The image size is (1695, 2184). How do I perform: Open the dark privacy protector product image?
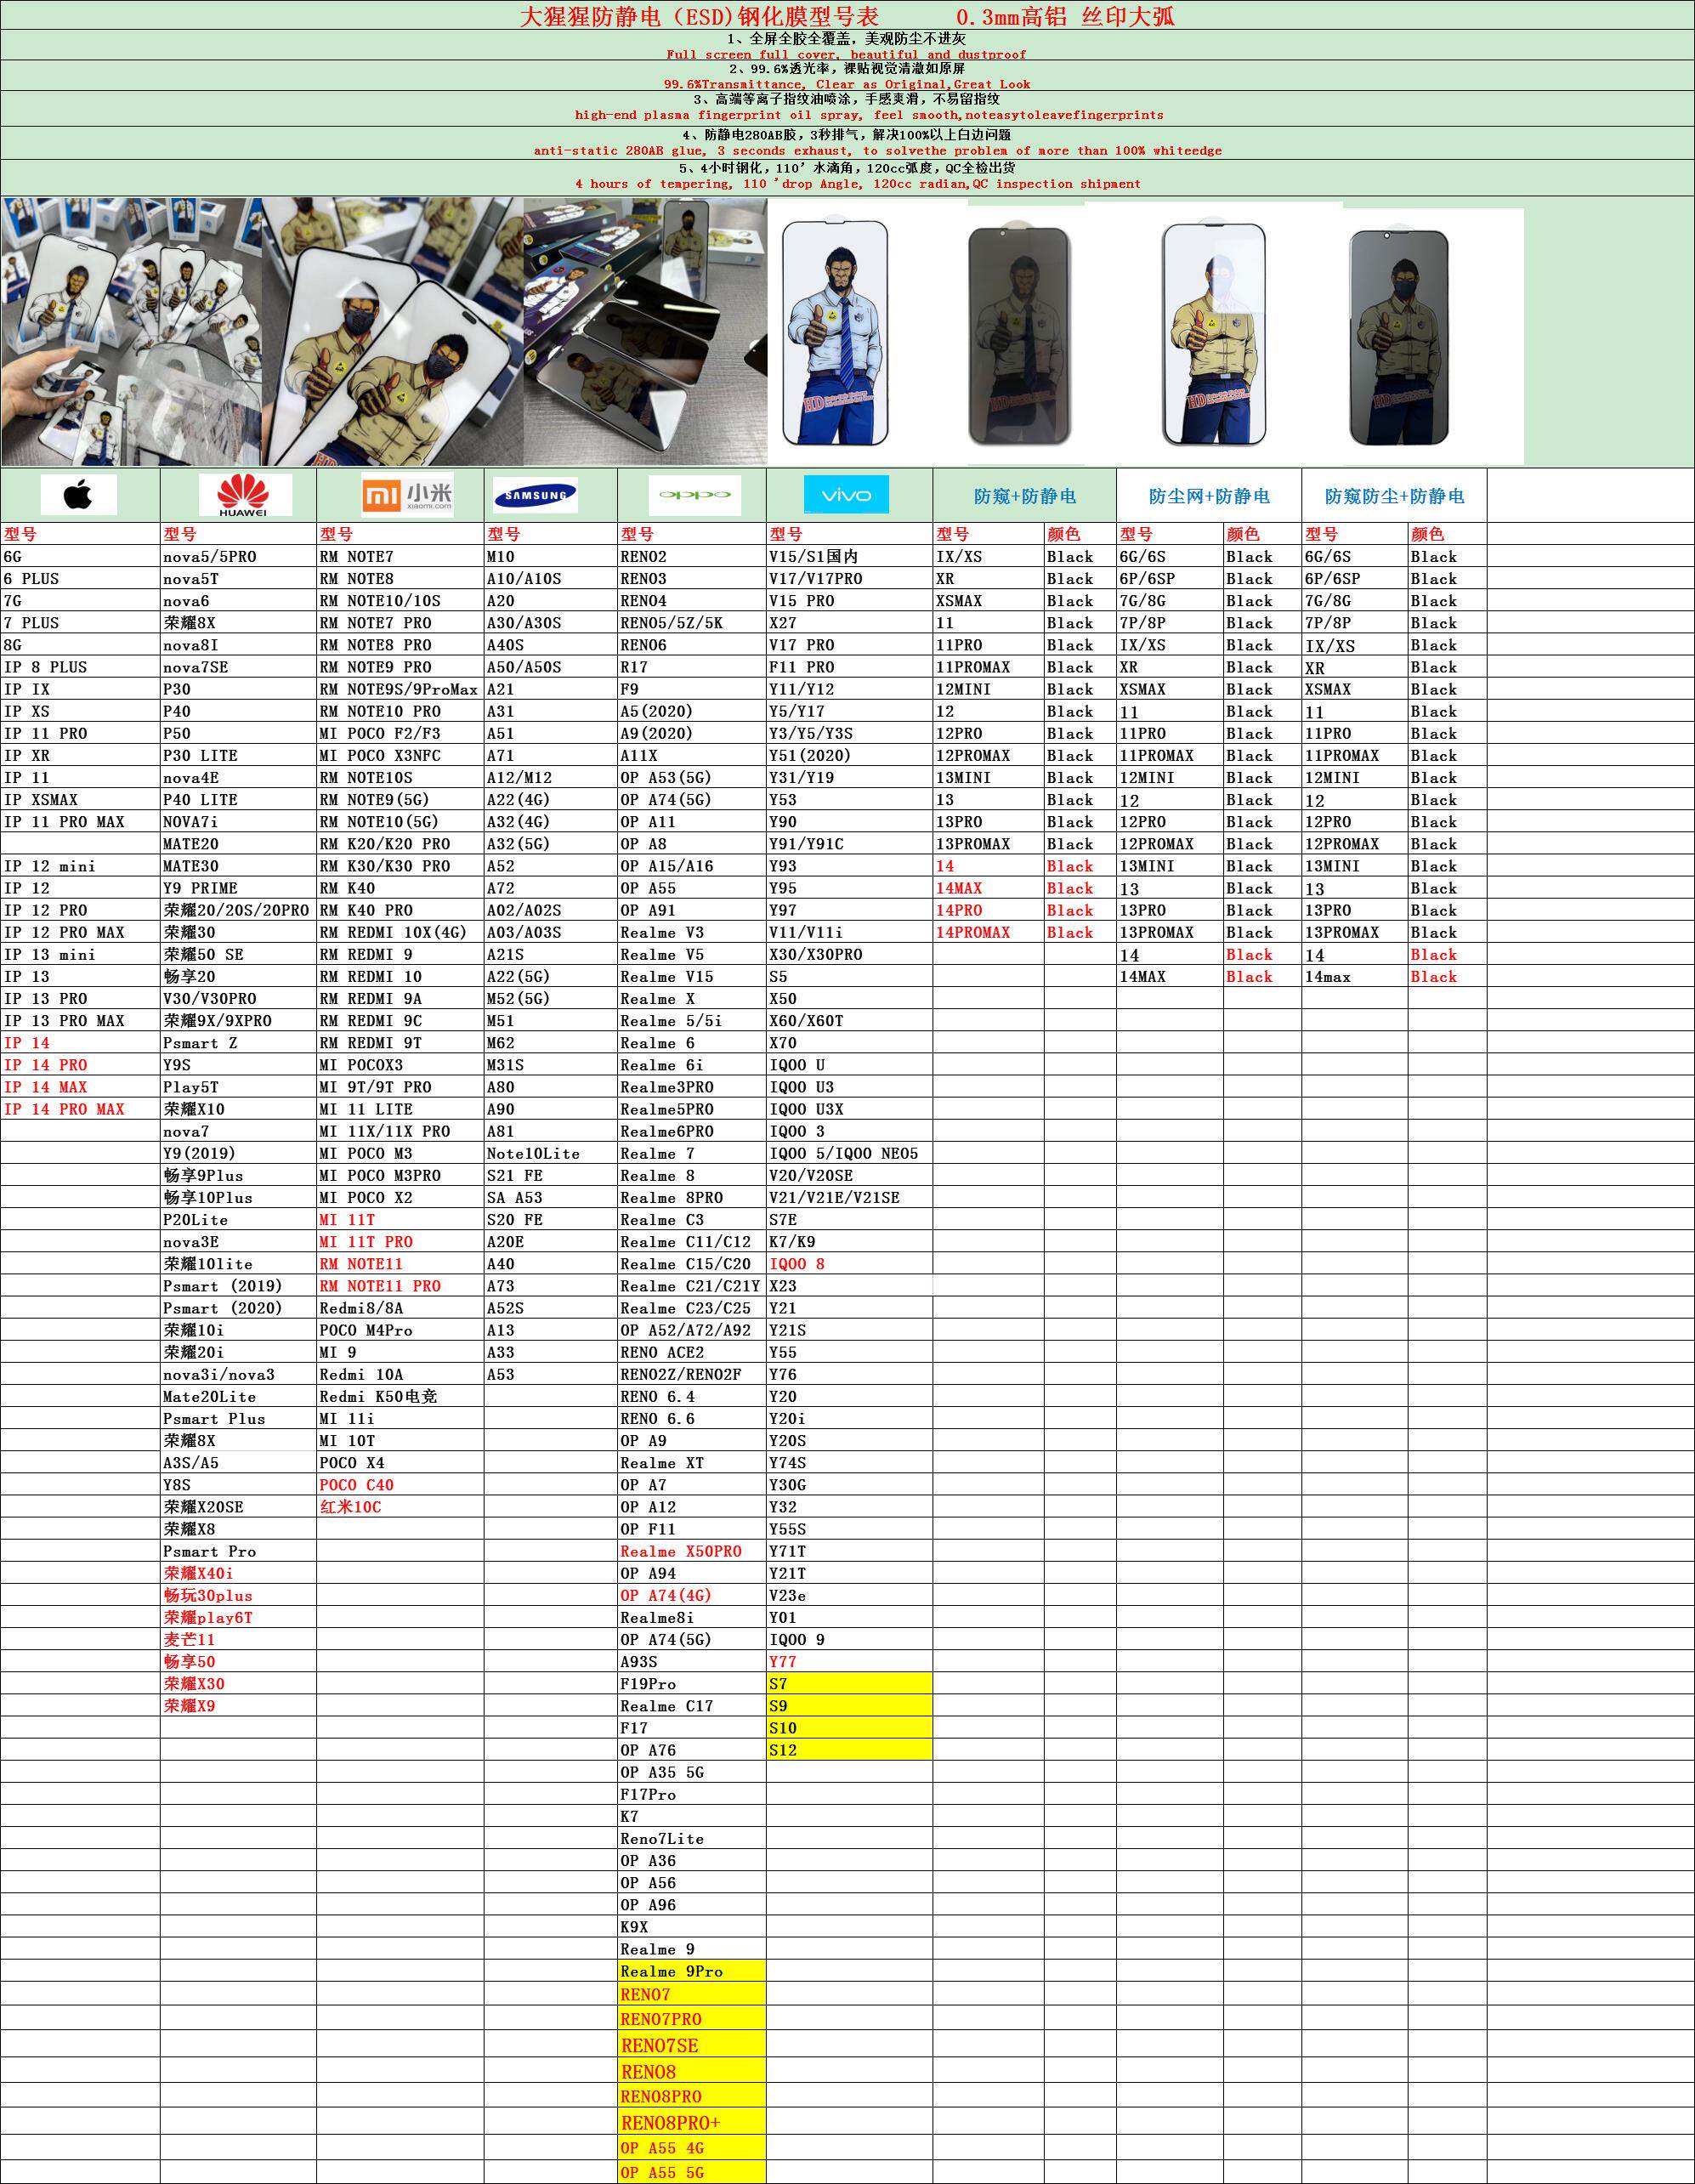click(1019, 335)
